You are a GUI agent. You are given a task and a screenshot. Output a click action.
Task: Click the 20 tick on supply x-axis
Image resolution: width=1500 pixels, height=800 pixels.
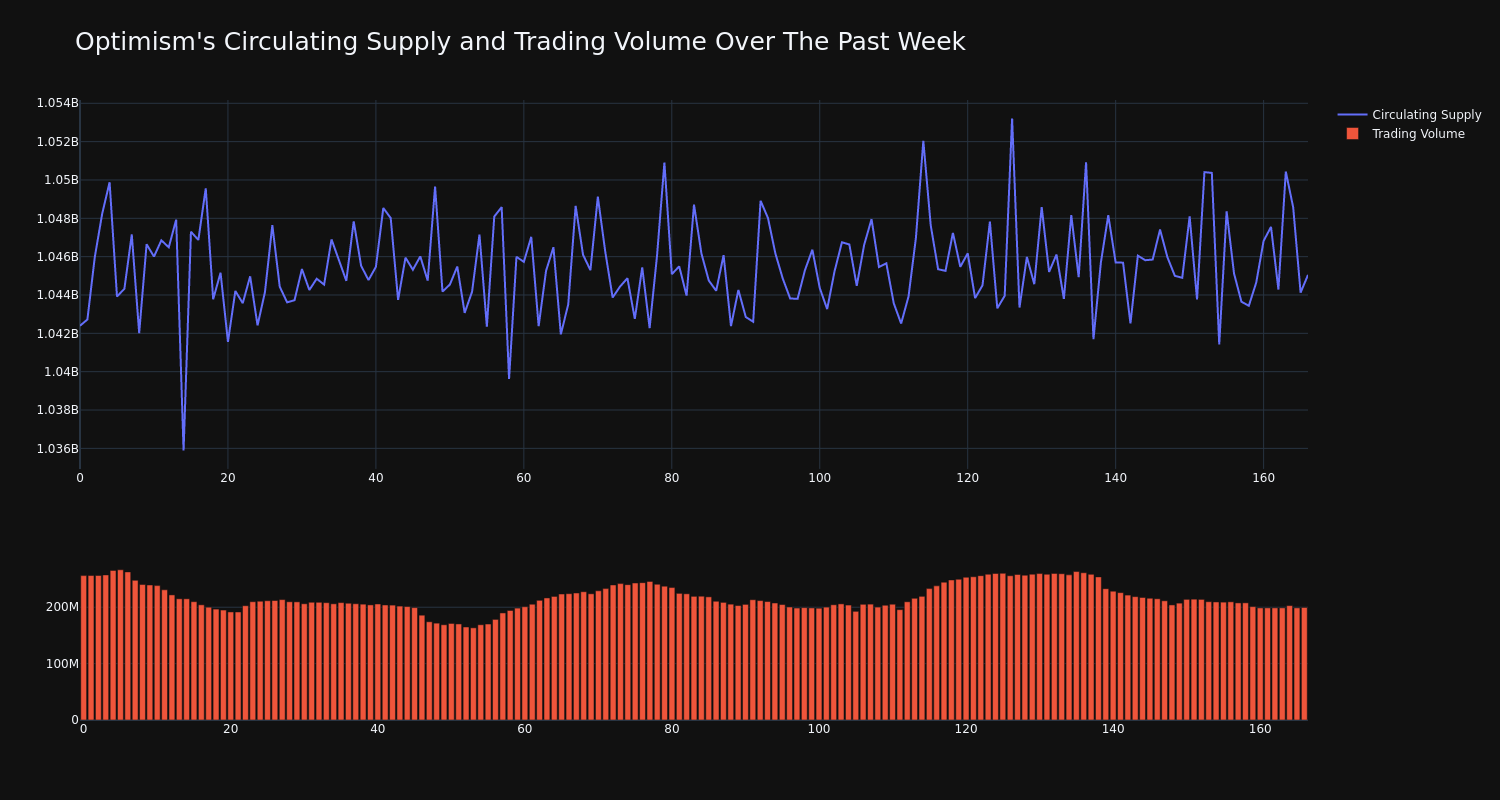click(x=228, y=478)
